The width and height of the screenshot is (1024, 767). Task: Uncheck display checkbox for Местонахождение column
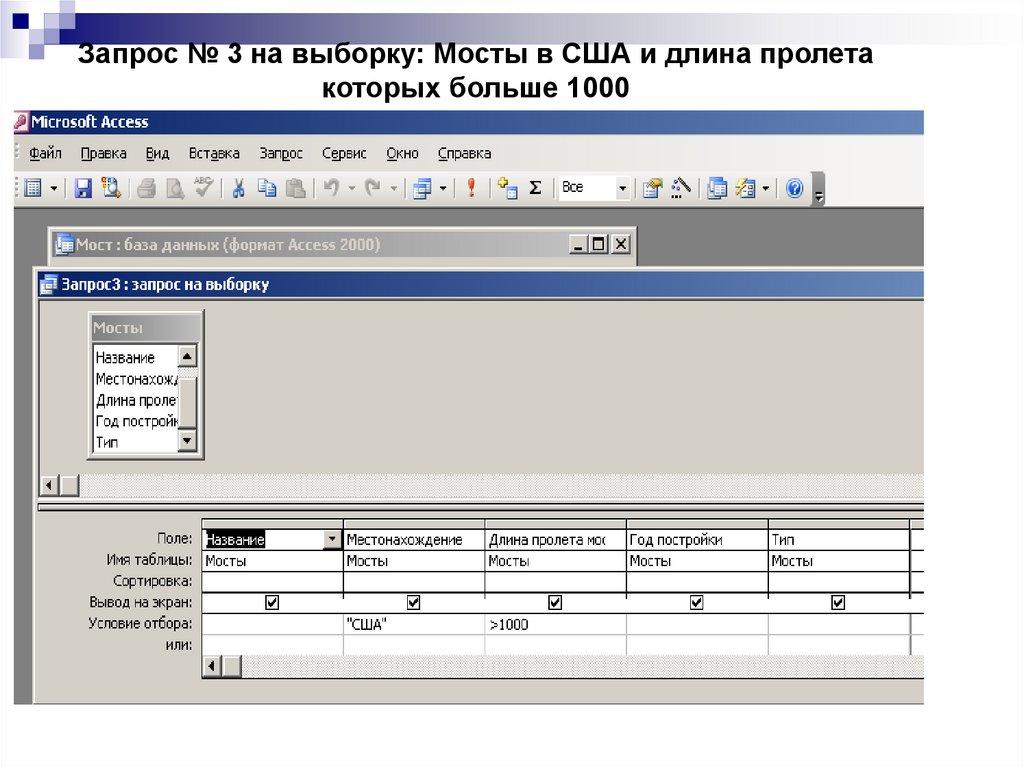[x=414, y=603]
